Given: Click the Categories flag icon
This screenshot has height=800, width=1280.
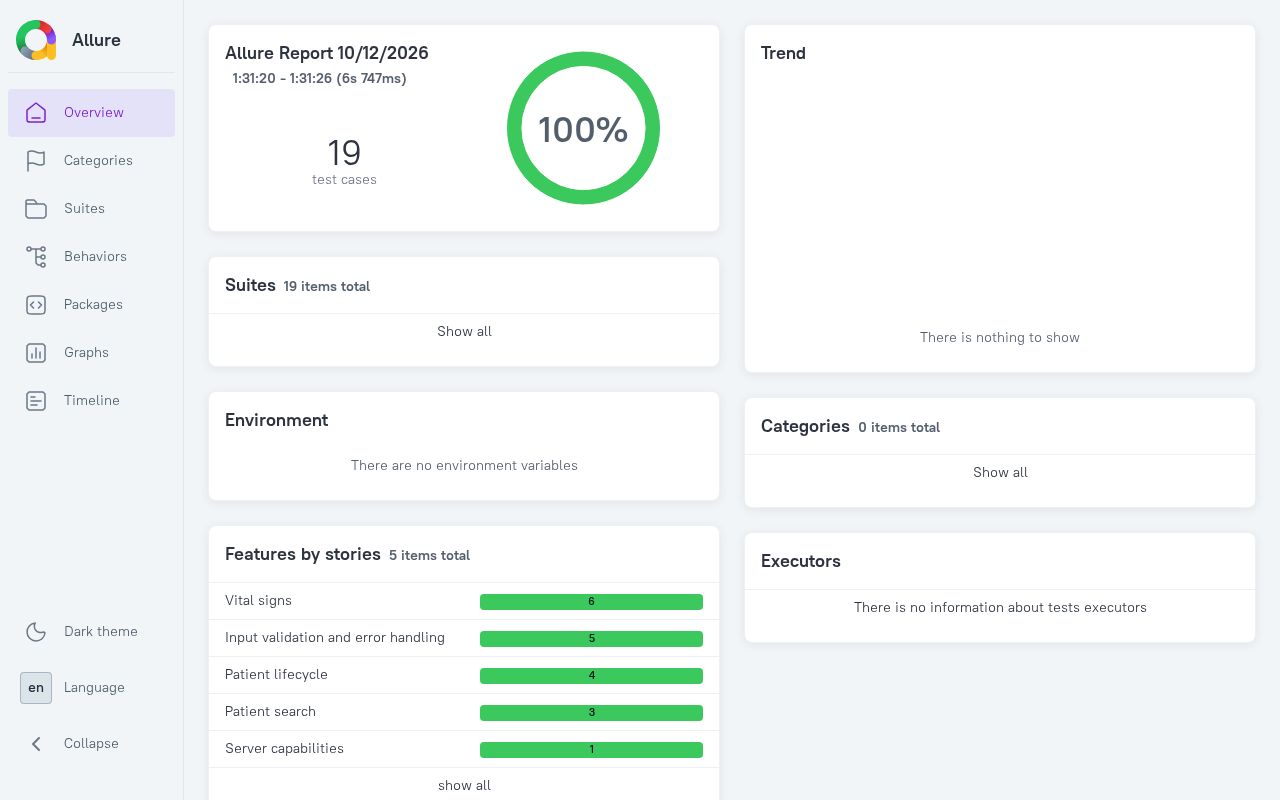Looking at the screenshot, I should (36, 161).
